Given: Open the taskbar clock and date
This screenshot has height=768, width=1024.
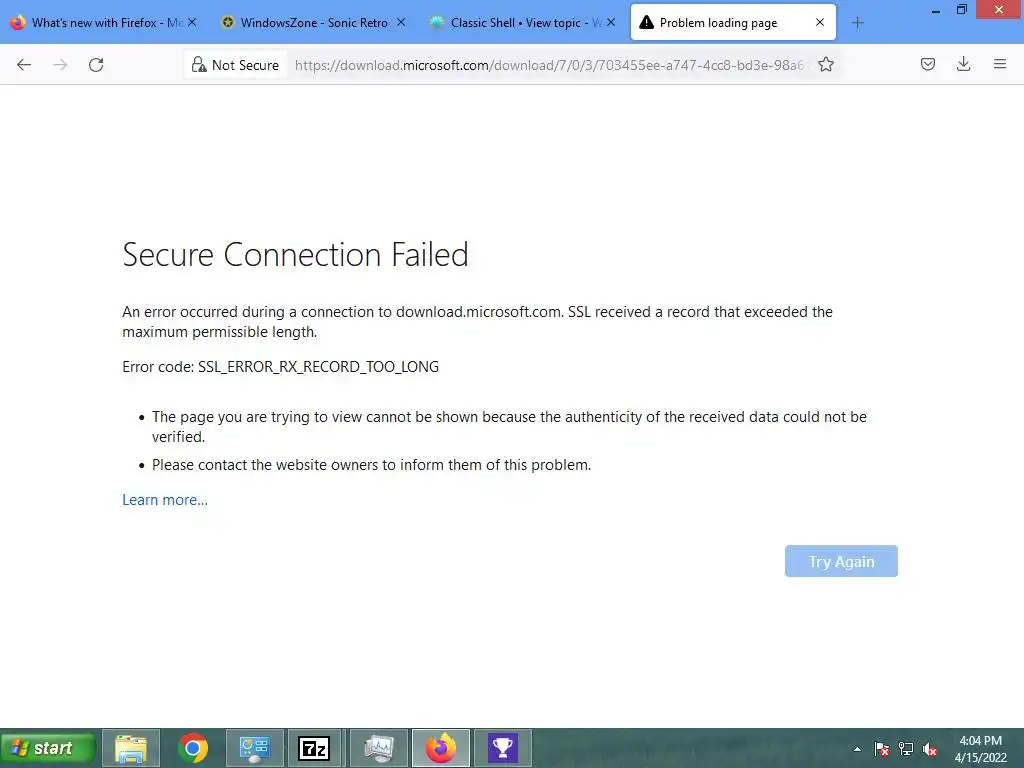Looking at the screenshot, I should point(980,749).
